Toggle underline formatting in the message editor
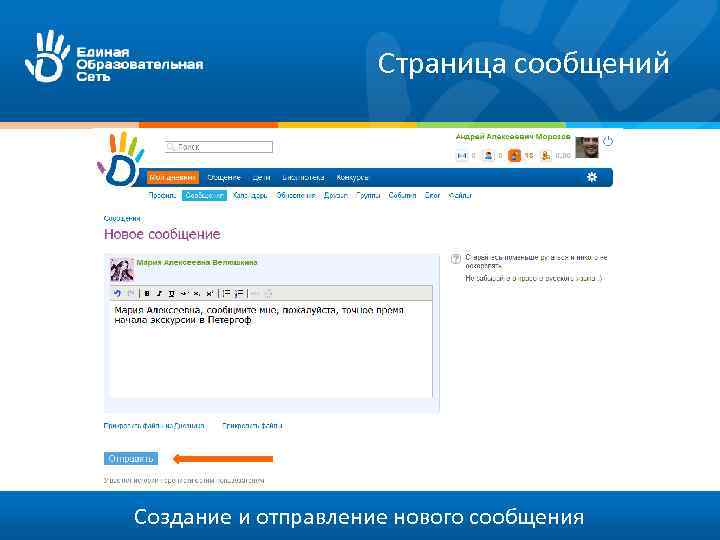This screenshot has width=720, height=540. click(x=172, y=293)
